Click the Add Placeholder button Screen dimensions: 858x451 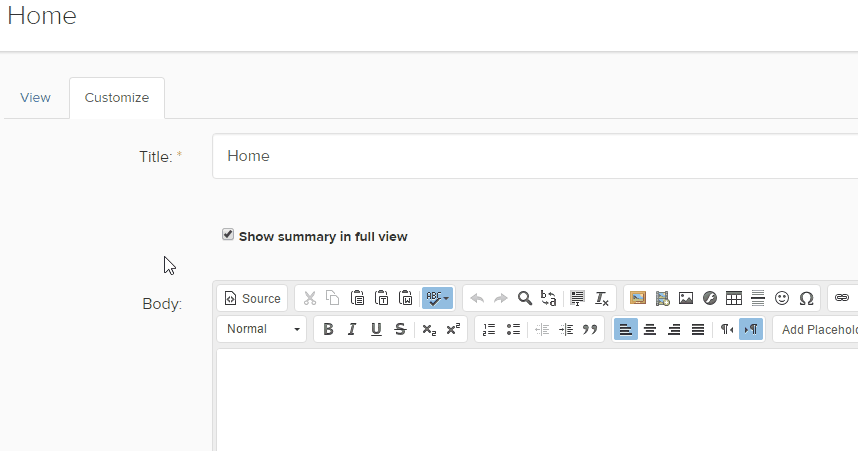(x=816, y=329)
